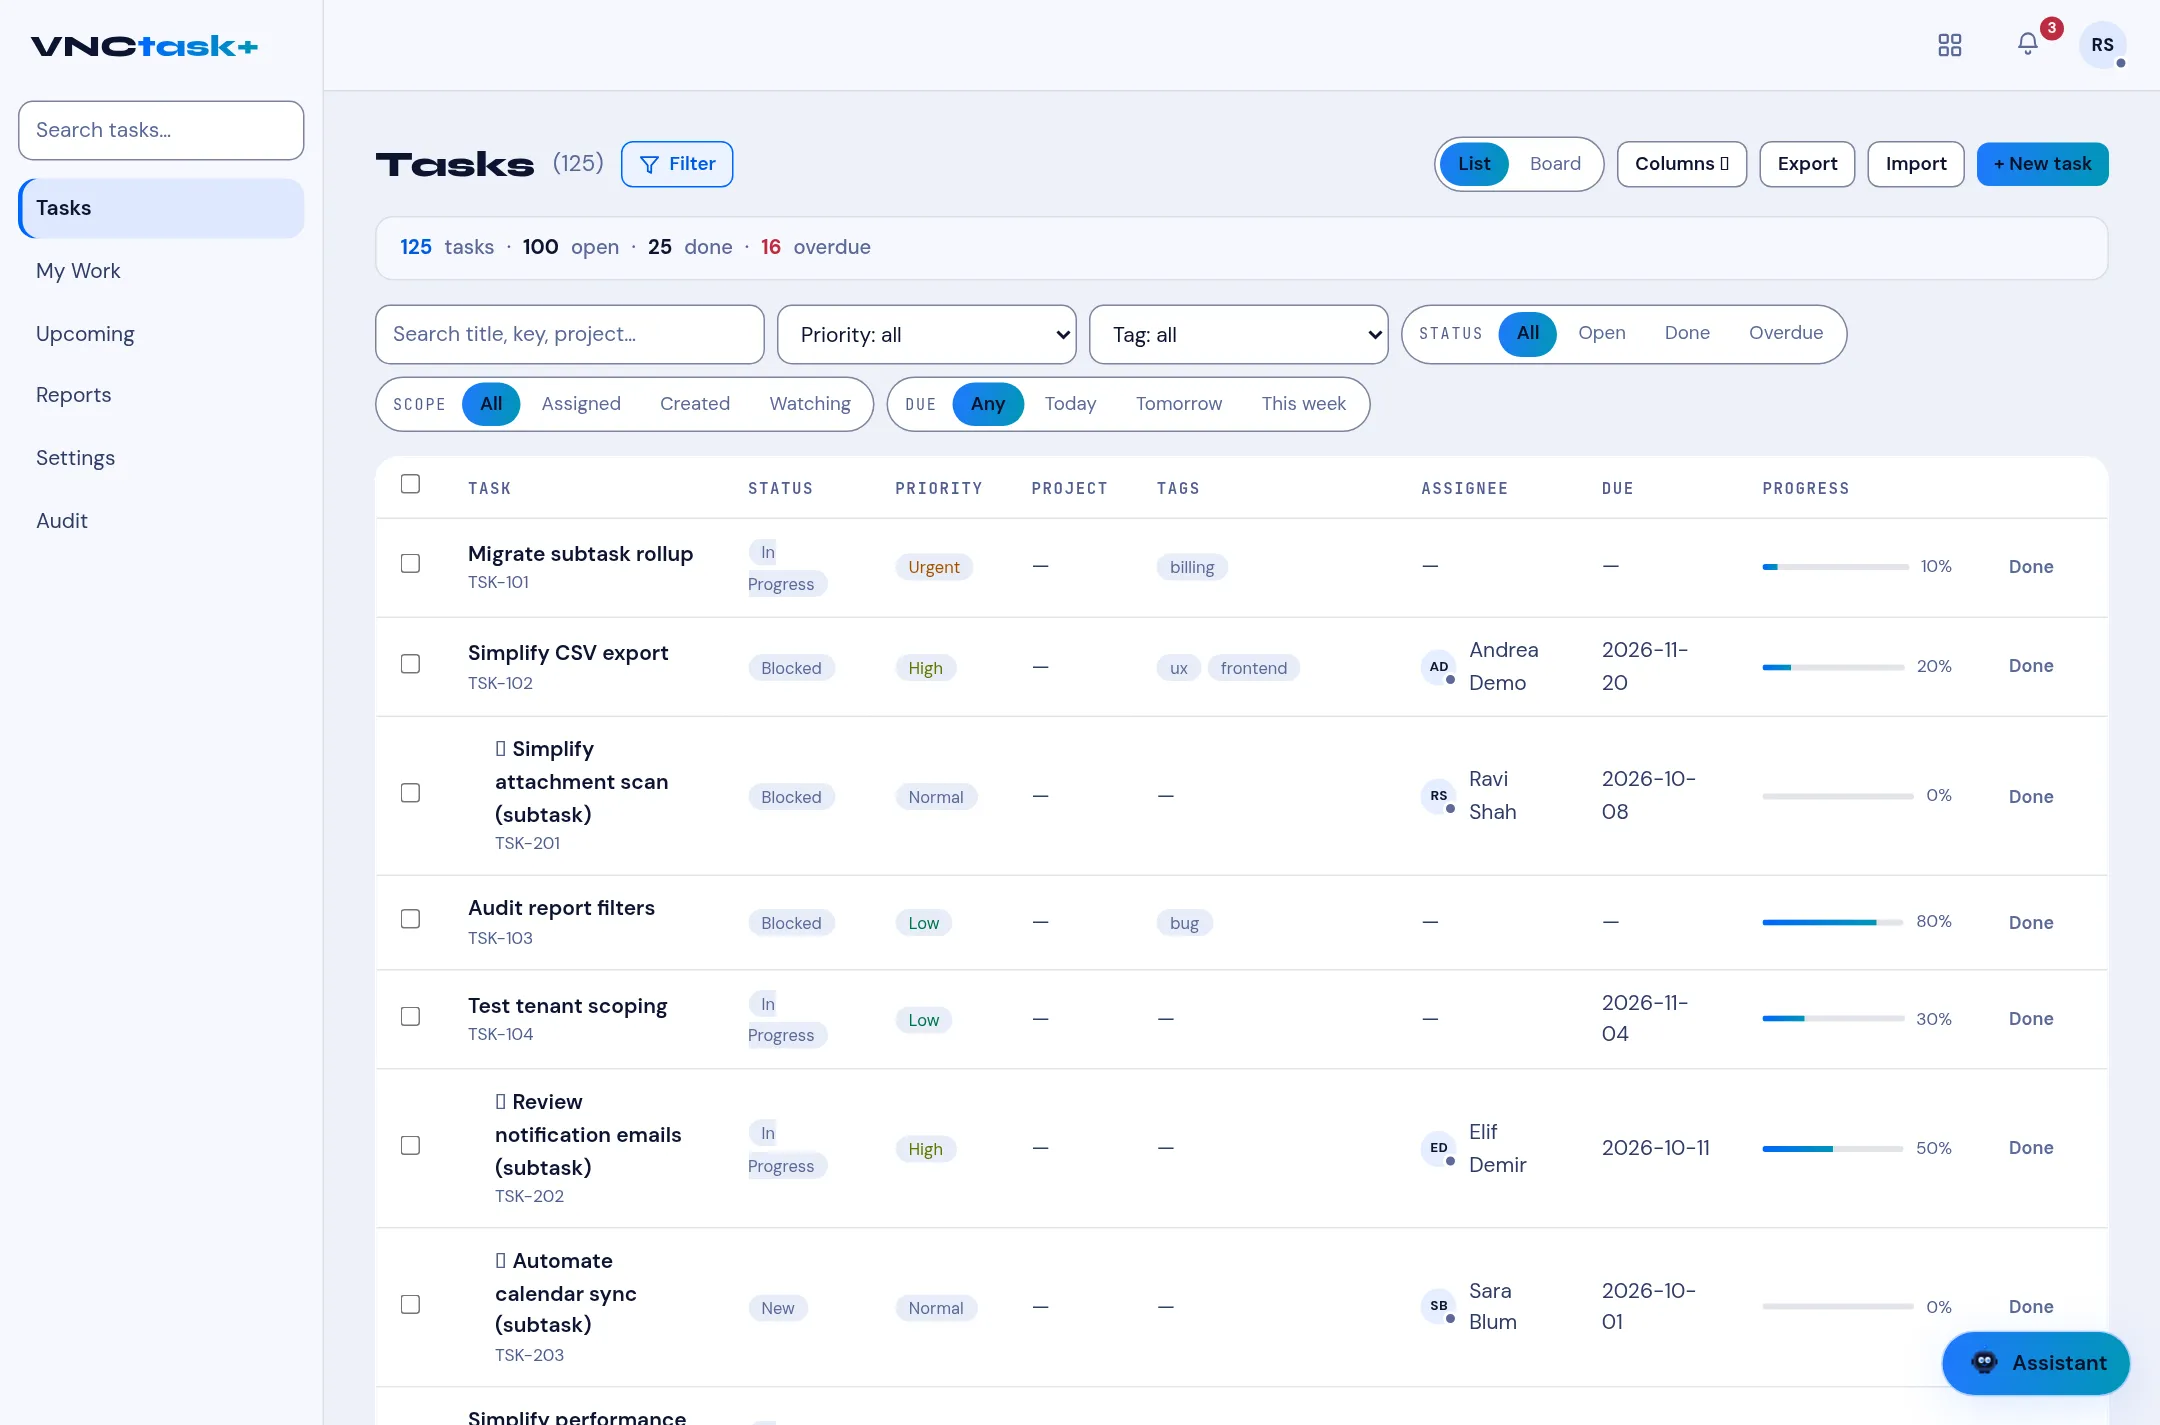The width and height of the screenshot is (2160, 1425).
Task: Click the frontend tag on TSK-102
Action: click(x=1253, y=668)
